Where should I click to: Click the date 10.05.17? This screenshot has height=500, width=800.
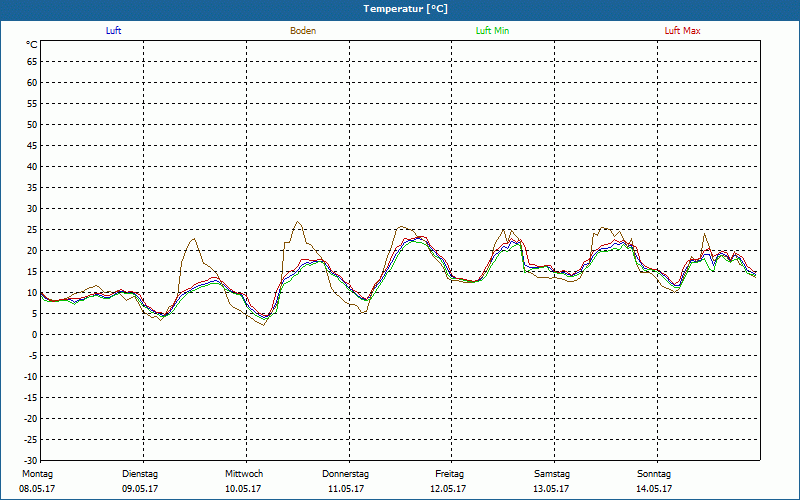pos(243,489)
